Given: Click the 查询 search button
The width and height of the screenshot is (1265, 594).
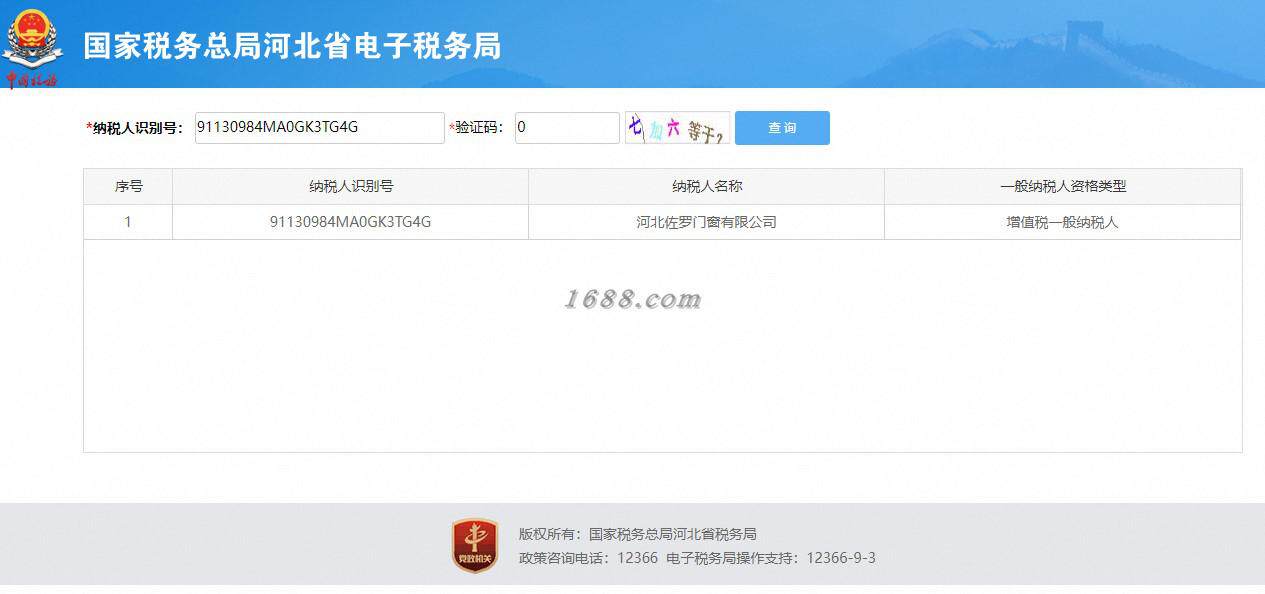Looking at the screenshot, I should click(782, 128).
